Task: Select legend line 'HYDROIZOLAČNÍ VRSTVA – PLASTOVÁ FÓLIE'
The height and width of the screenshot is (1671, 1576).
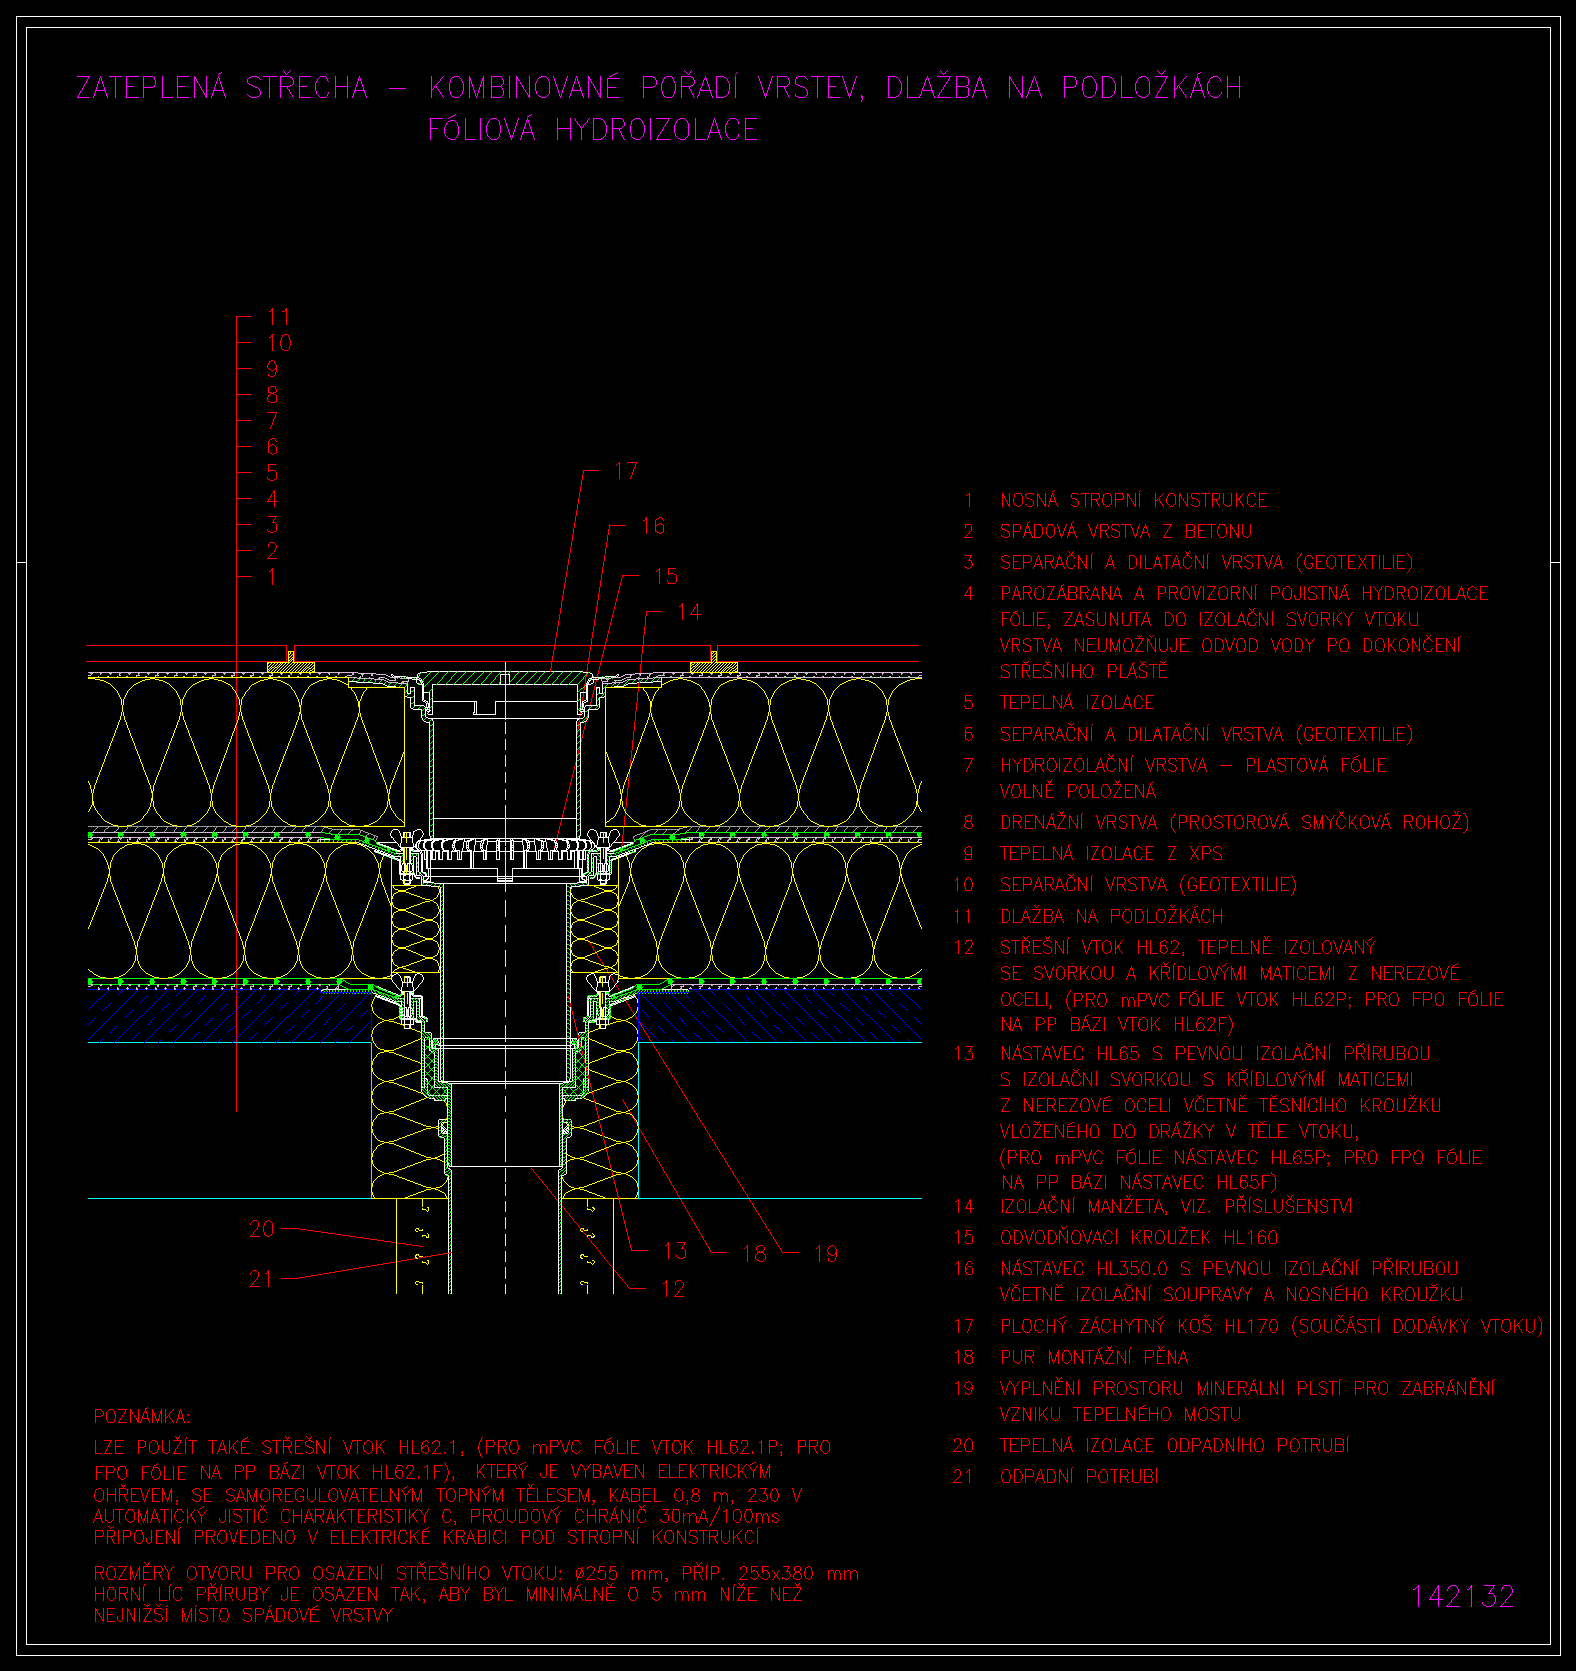Action: pos(1193,765)
